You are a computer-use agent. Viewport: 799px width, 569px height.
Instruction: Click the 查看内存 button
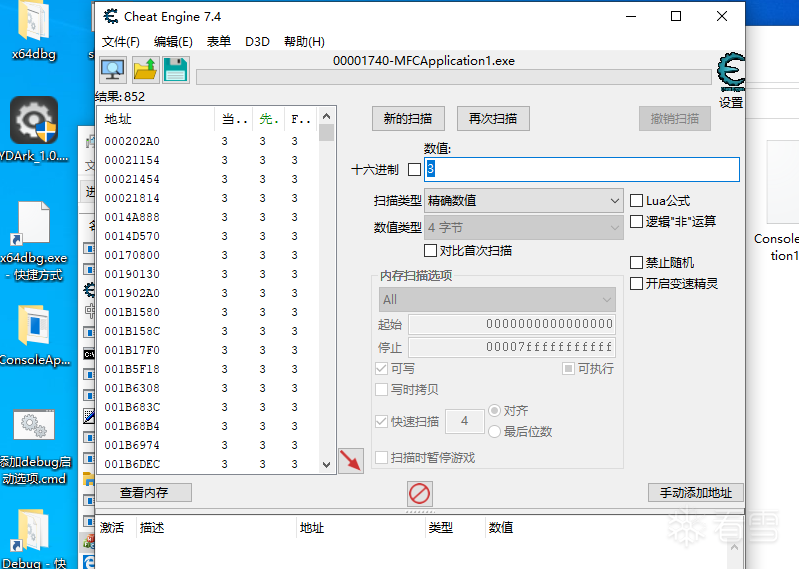point(144,493)
